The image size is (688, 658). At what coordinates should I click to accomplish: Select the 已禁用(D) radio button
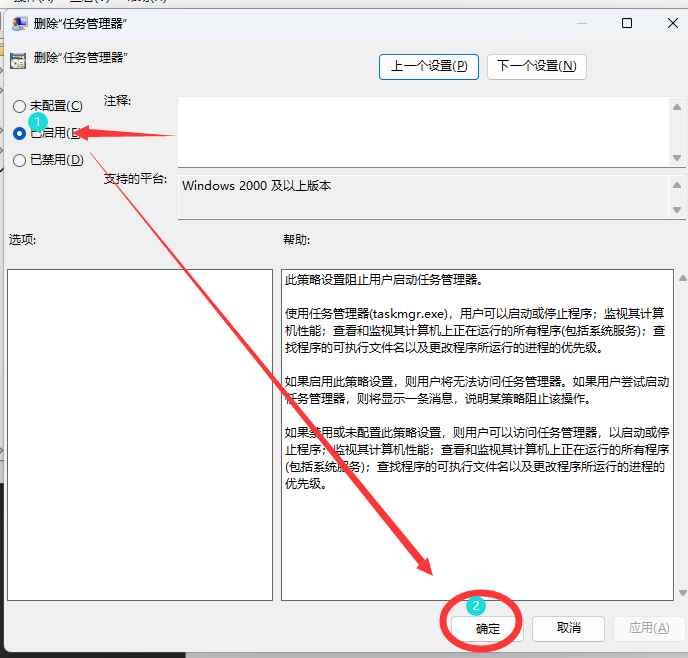point(19,160)
